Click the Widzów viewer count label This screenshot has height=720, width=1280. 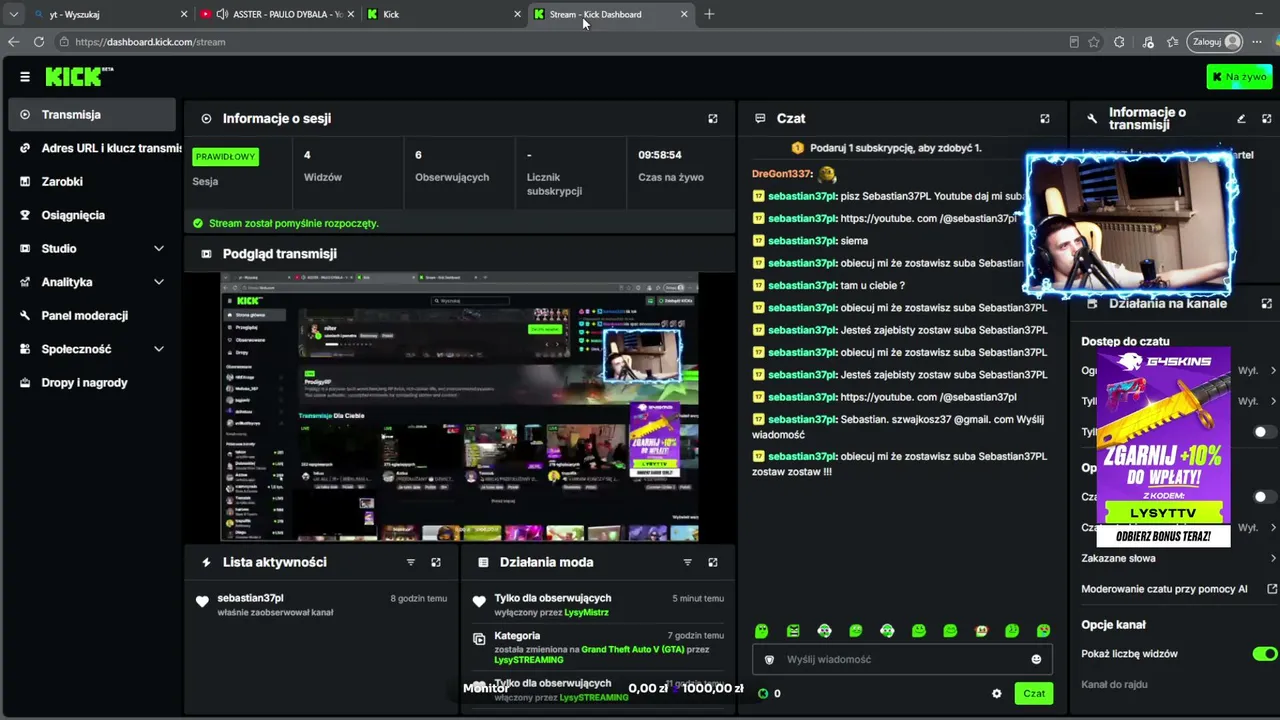coord(323,177)
